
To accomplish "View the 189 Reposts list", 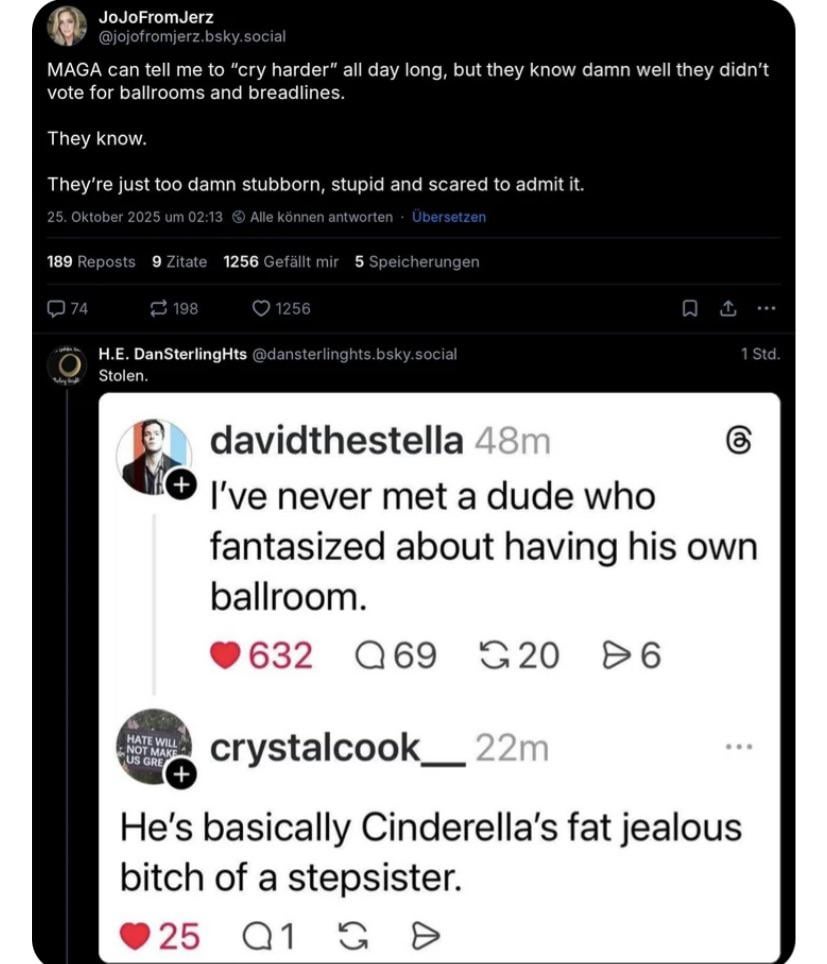I will tap(91, 262).
